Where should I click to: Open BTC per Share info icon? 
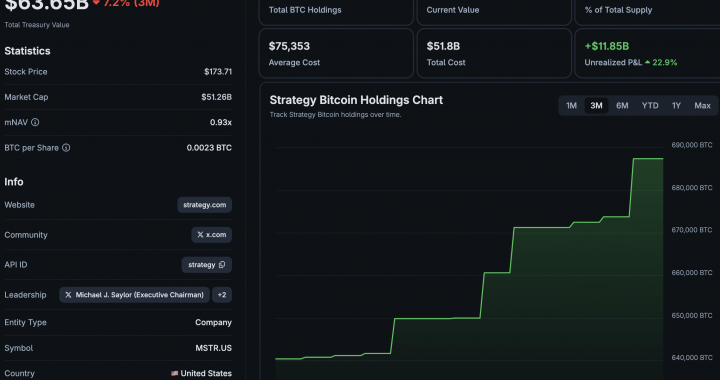pos(66,148)
